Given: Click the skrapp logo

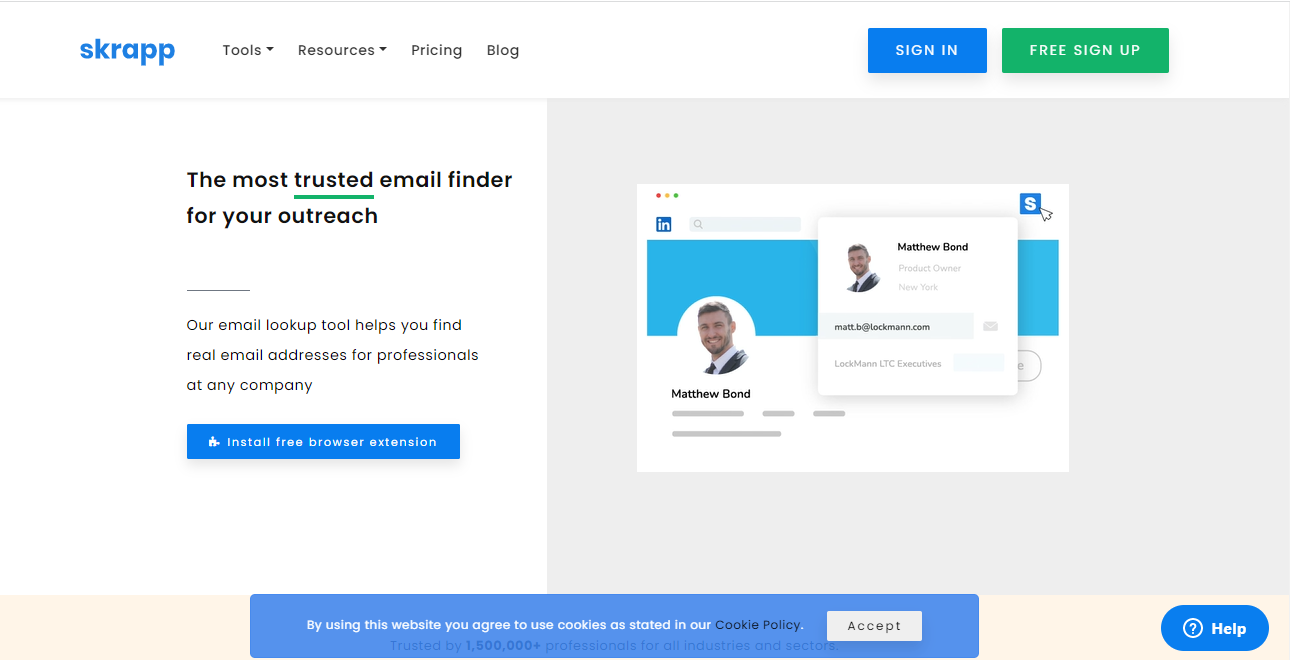Looking at the screenshot, I should click(x=127, y=51).
